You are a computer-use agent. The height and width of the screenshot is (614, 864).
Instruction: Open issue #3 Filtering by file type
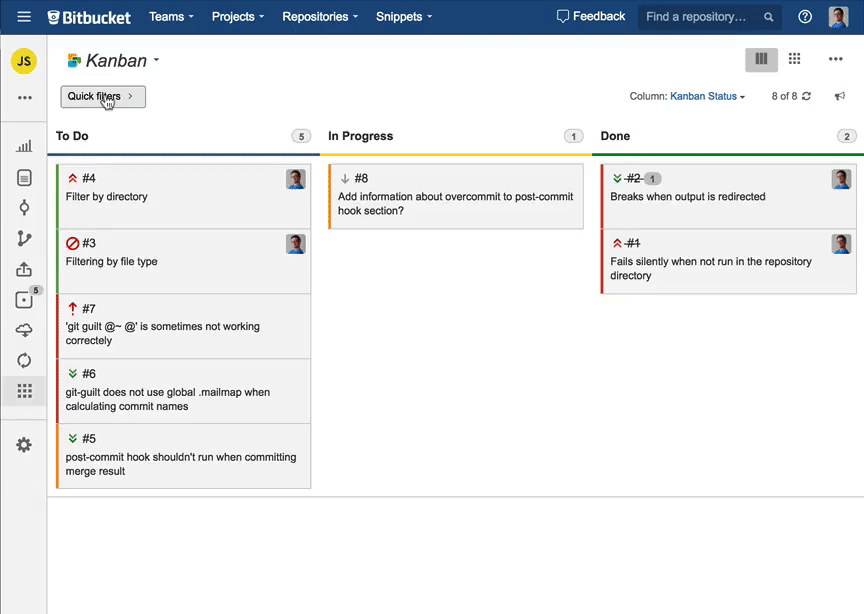pyautogui.click(x=183, y=261)
